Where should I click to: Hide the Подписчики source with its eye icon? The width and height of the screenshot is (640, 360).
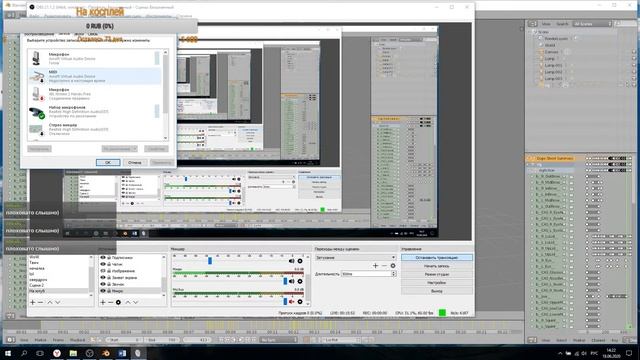[x=103, y=258]
